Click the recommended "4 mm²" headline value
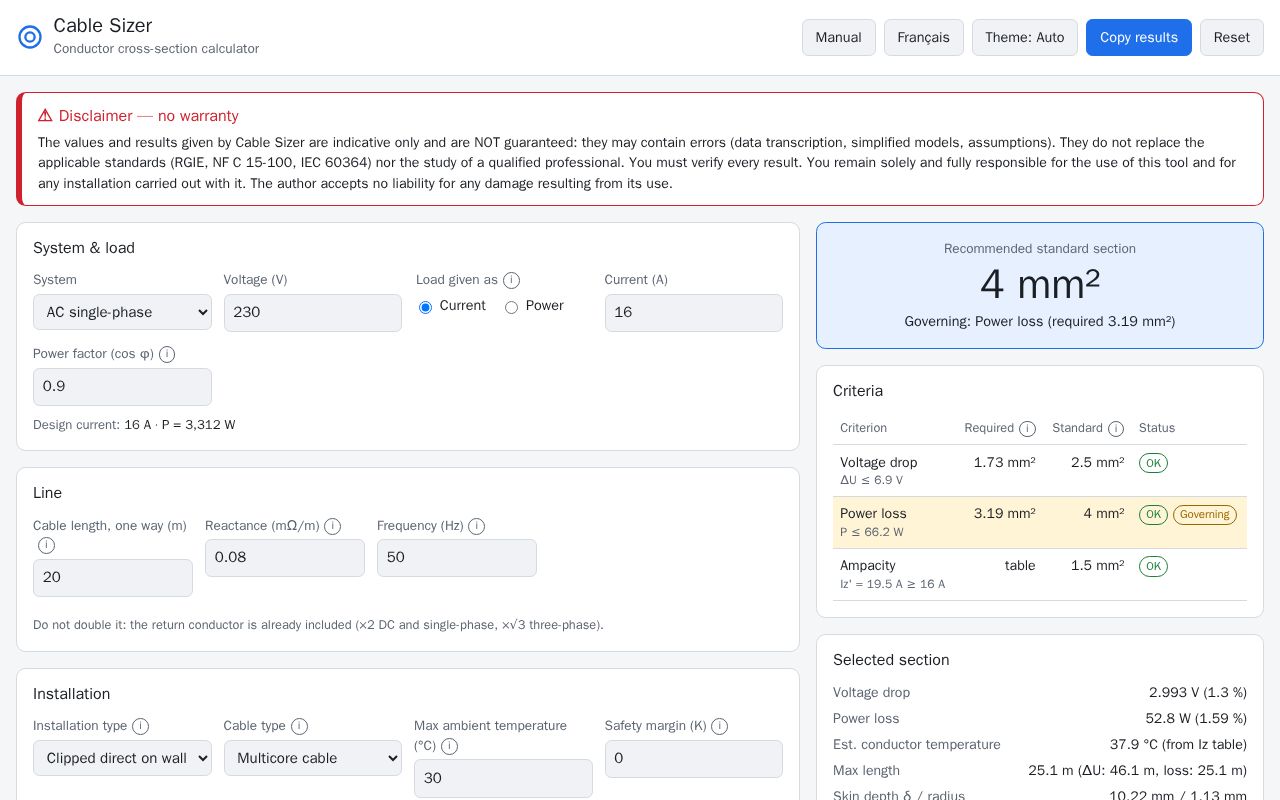The image size is (1280, 800). 1040,285
